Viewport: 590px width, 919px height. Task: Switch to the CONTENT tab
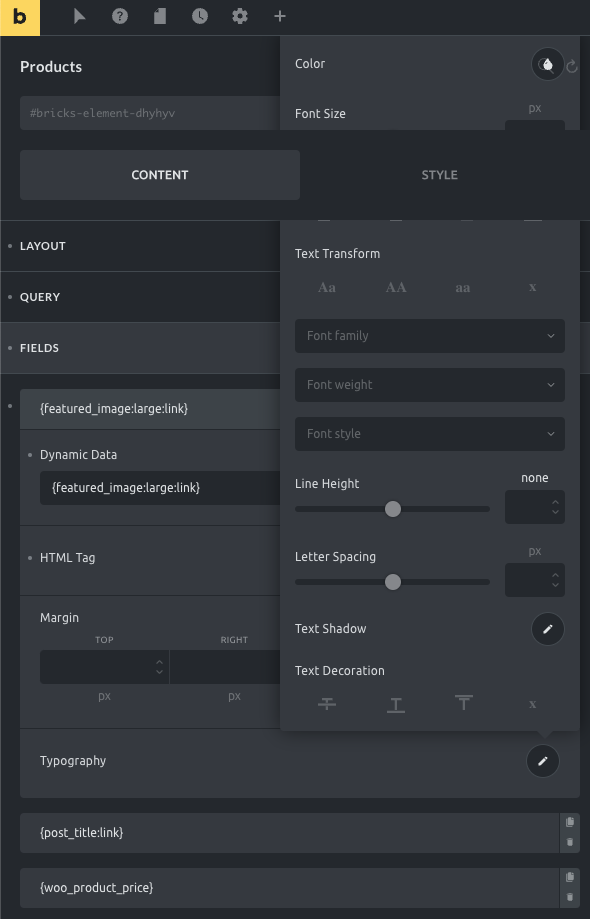click(x=160, y=175)
